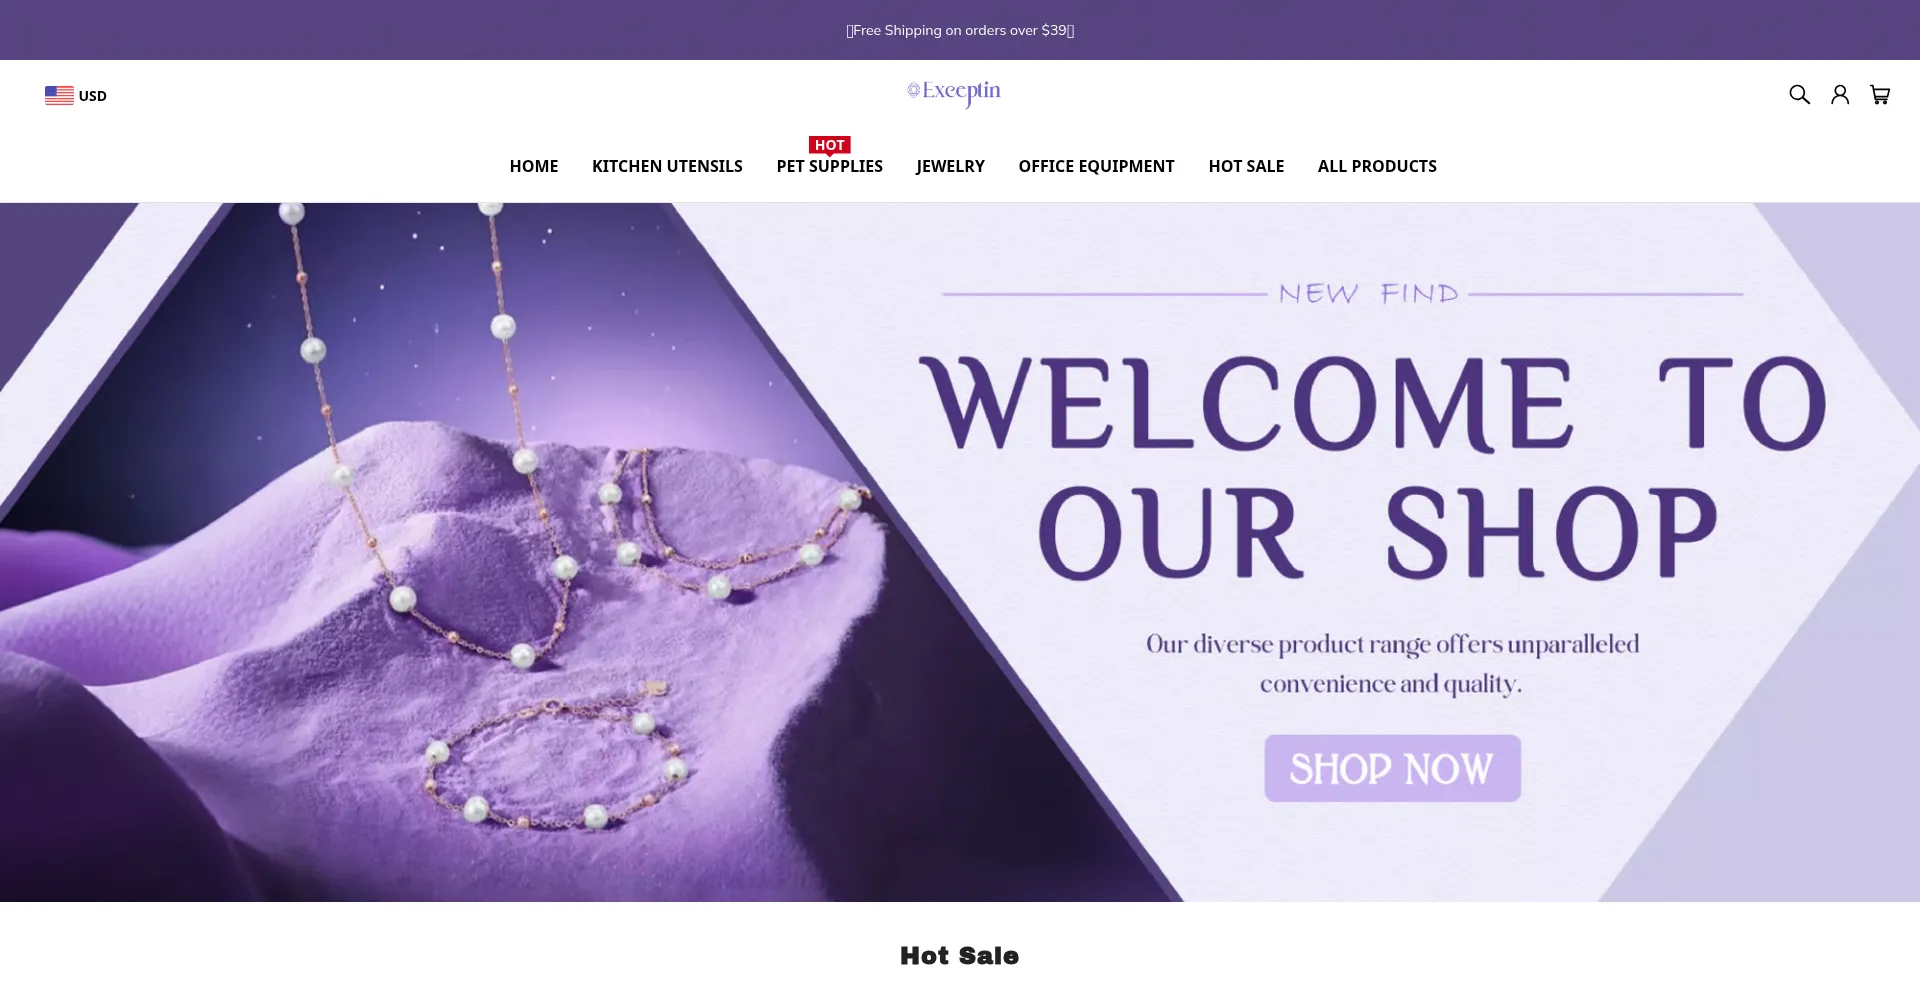
Task: Click the US flag icon
Action: (x=59, y=95)
